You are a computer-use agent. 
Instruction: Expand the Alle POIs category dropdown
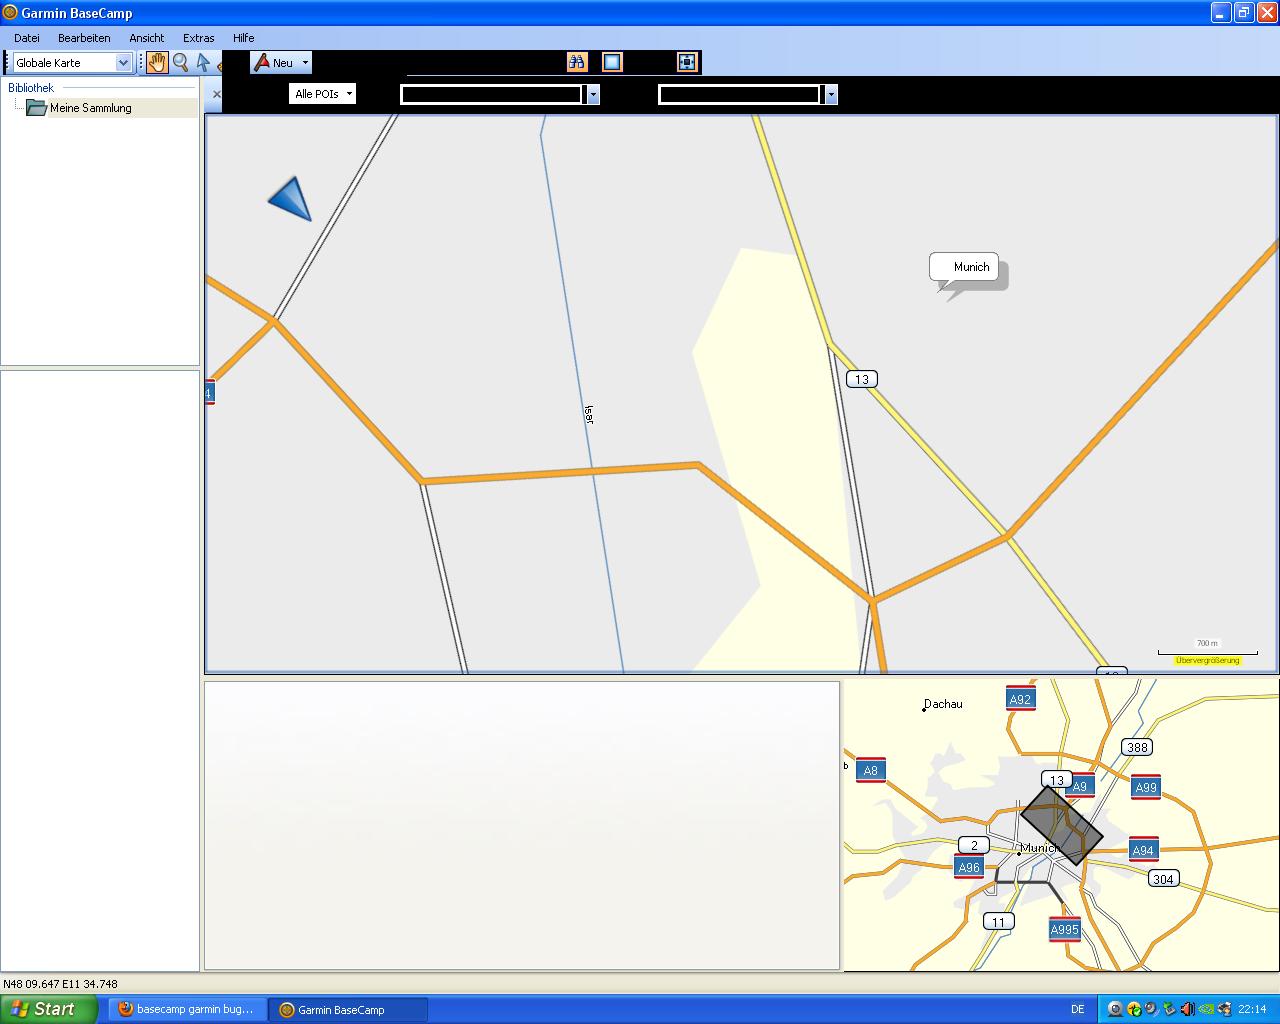click(323, 94)
